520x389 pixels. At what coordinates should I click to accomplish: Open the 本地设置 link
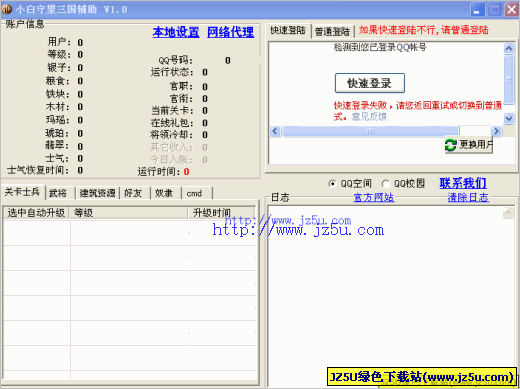pos(176,32)
